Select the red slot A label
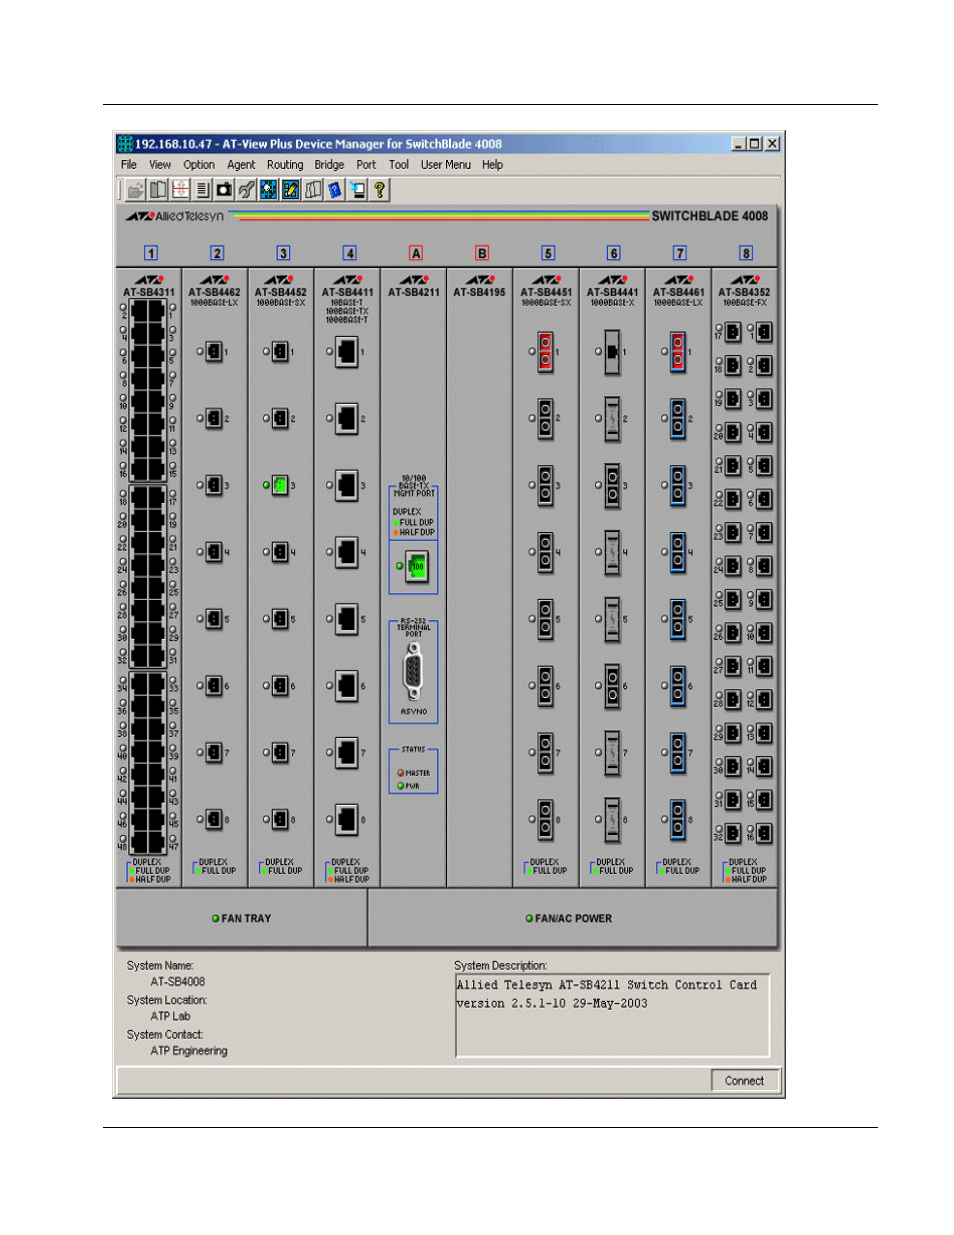 (416, 253)
